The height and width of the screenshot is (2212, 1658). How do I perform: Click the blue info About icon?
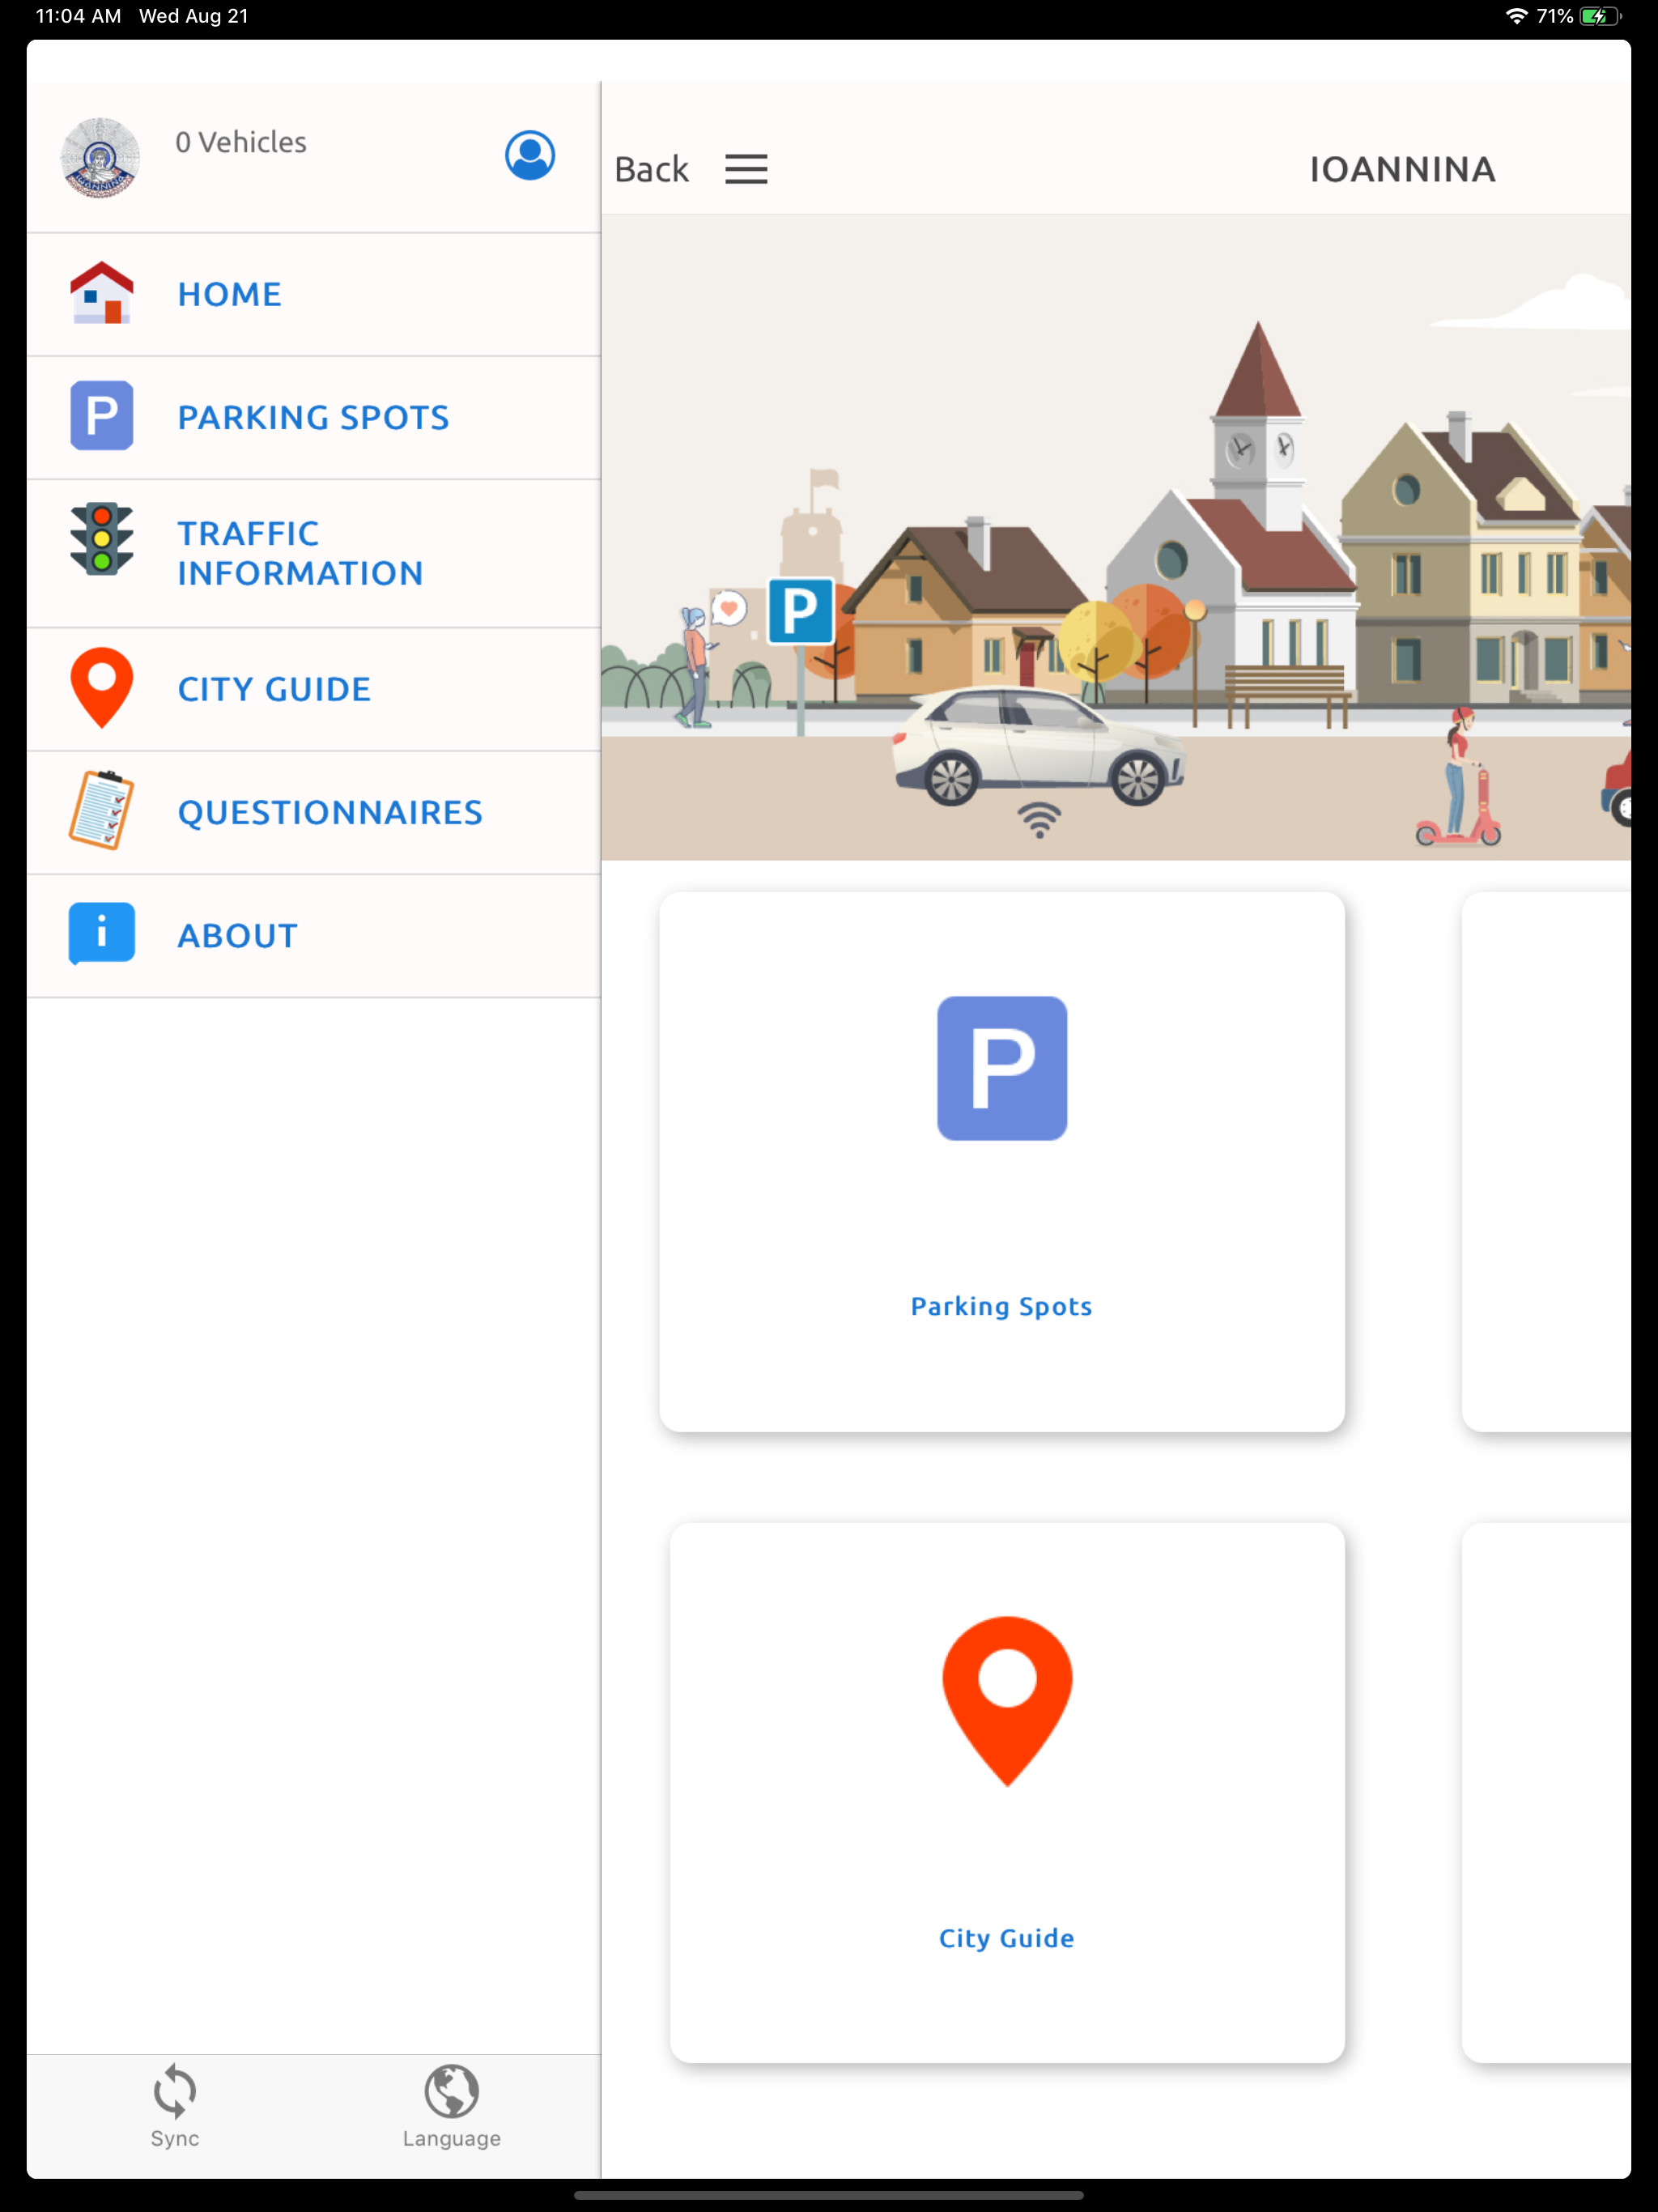coord(101,934)
